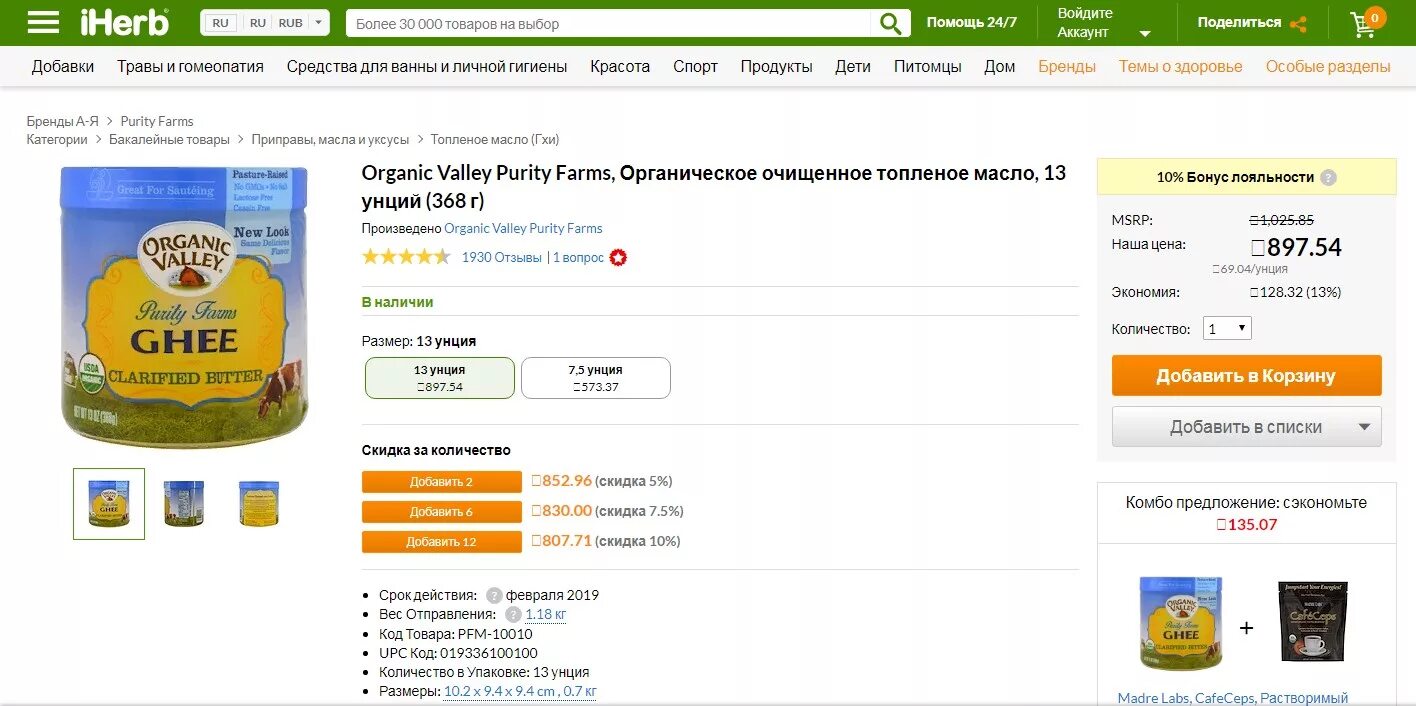
Task: Open the RU RUB language currency dropdown
Action: (265, 23)
